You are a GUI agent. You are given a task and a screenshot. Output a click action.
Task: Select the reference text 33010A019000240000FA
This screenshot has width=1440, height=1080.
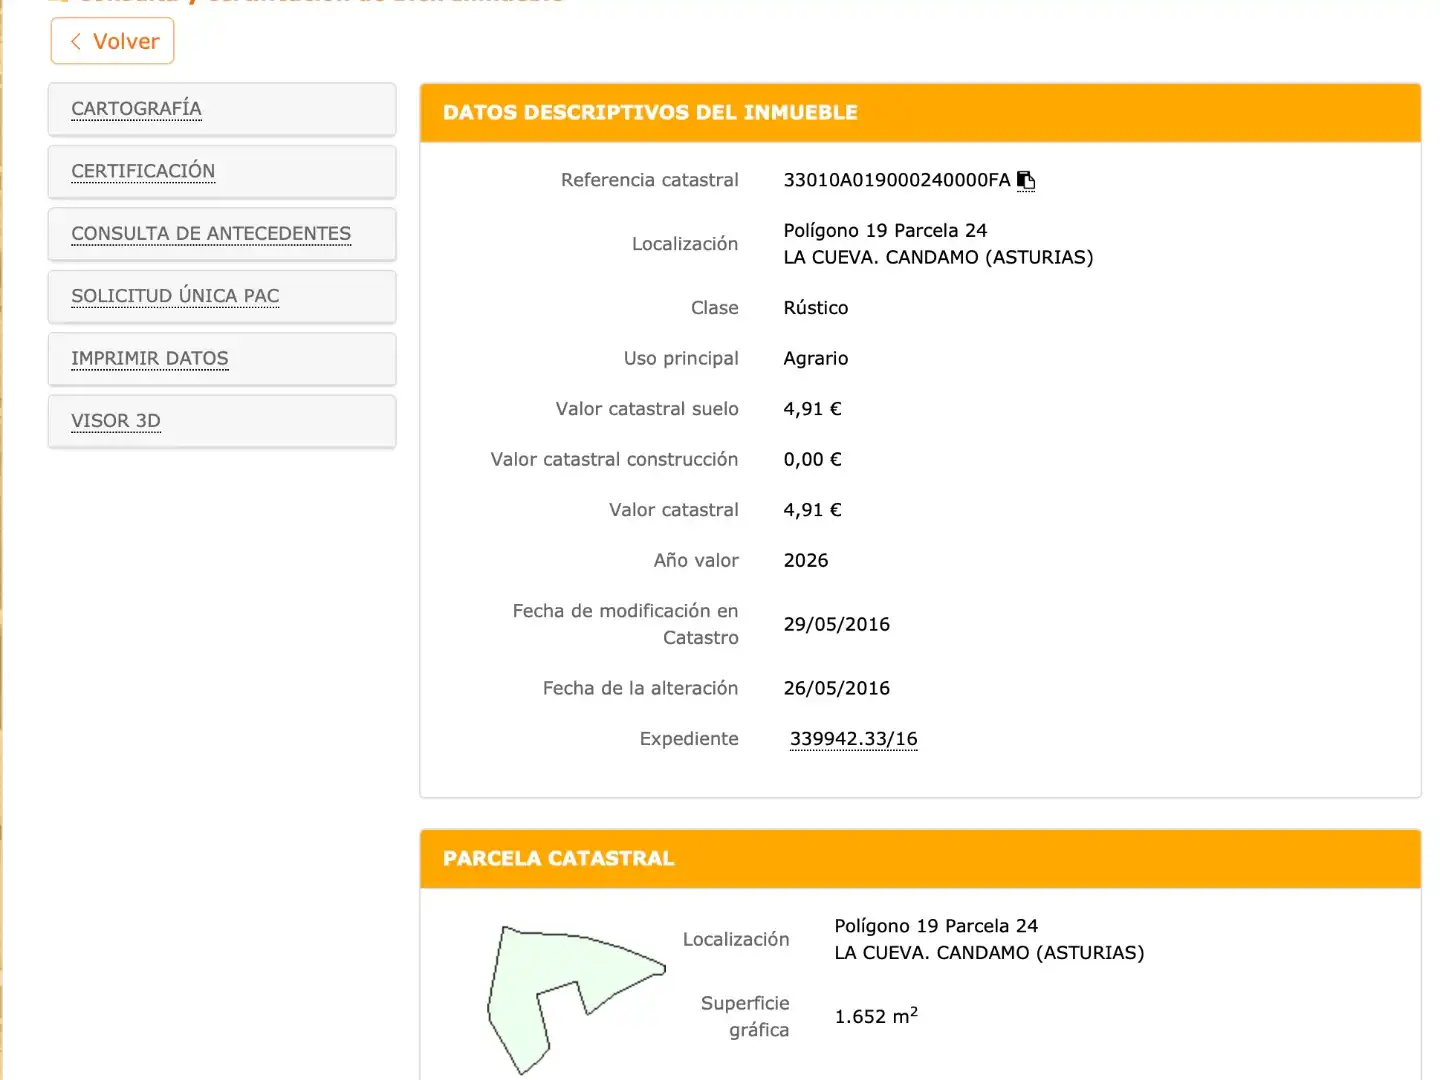(x=897, y=180)
